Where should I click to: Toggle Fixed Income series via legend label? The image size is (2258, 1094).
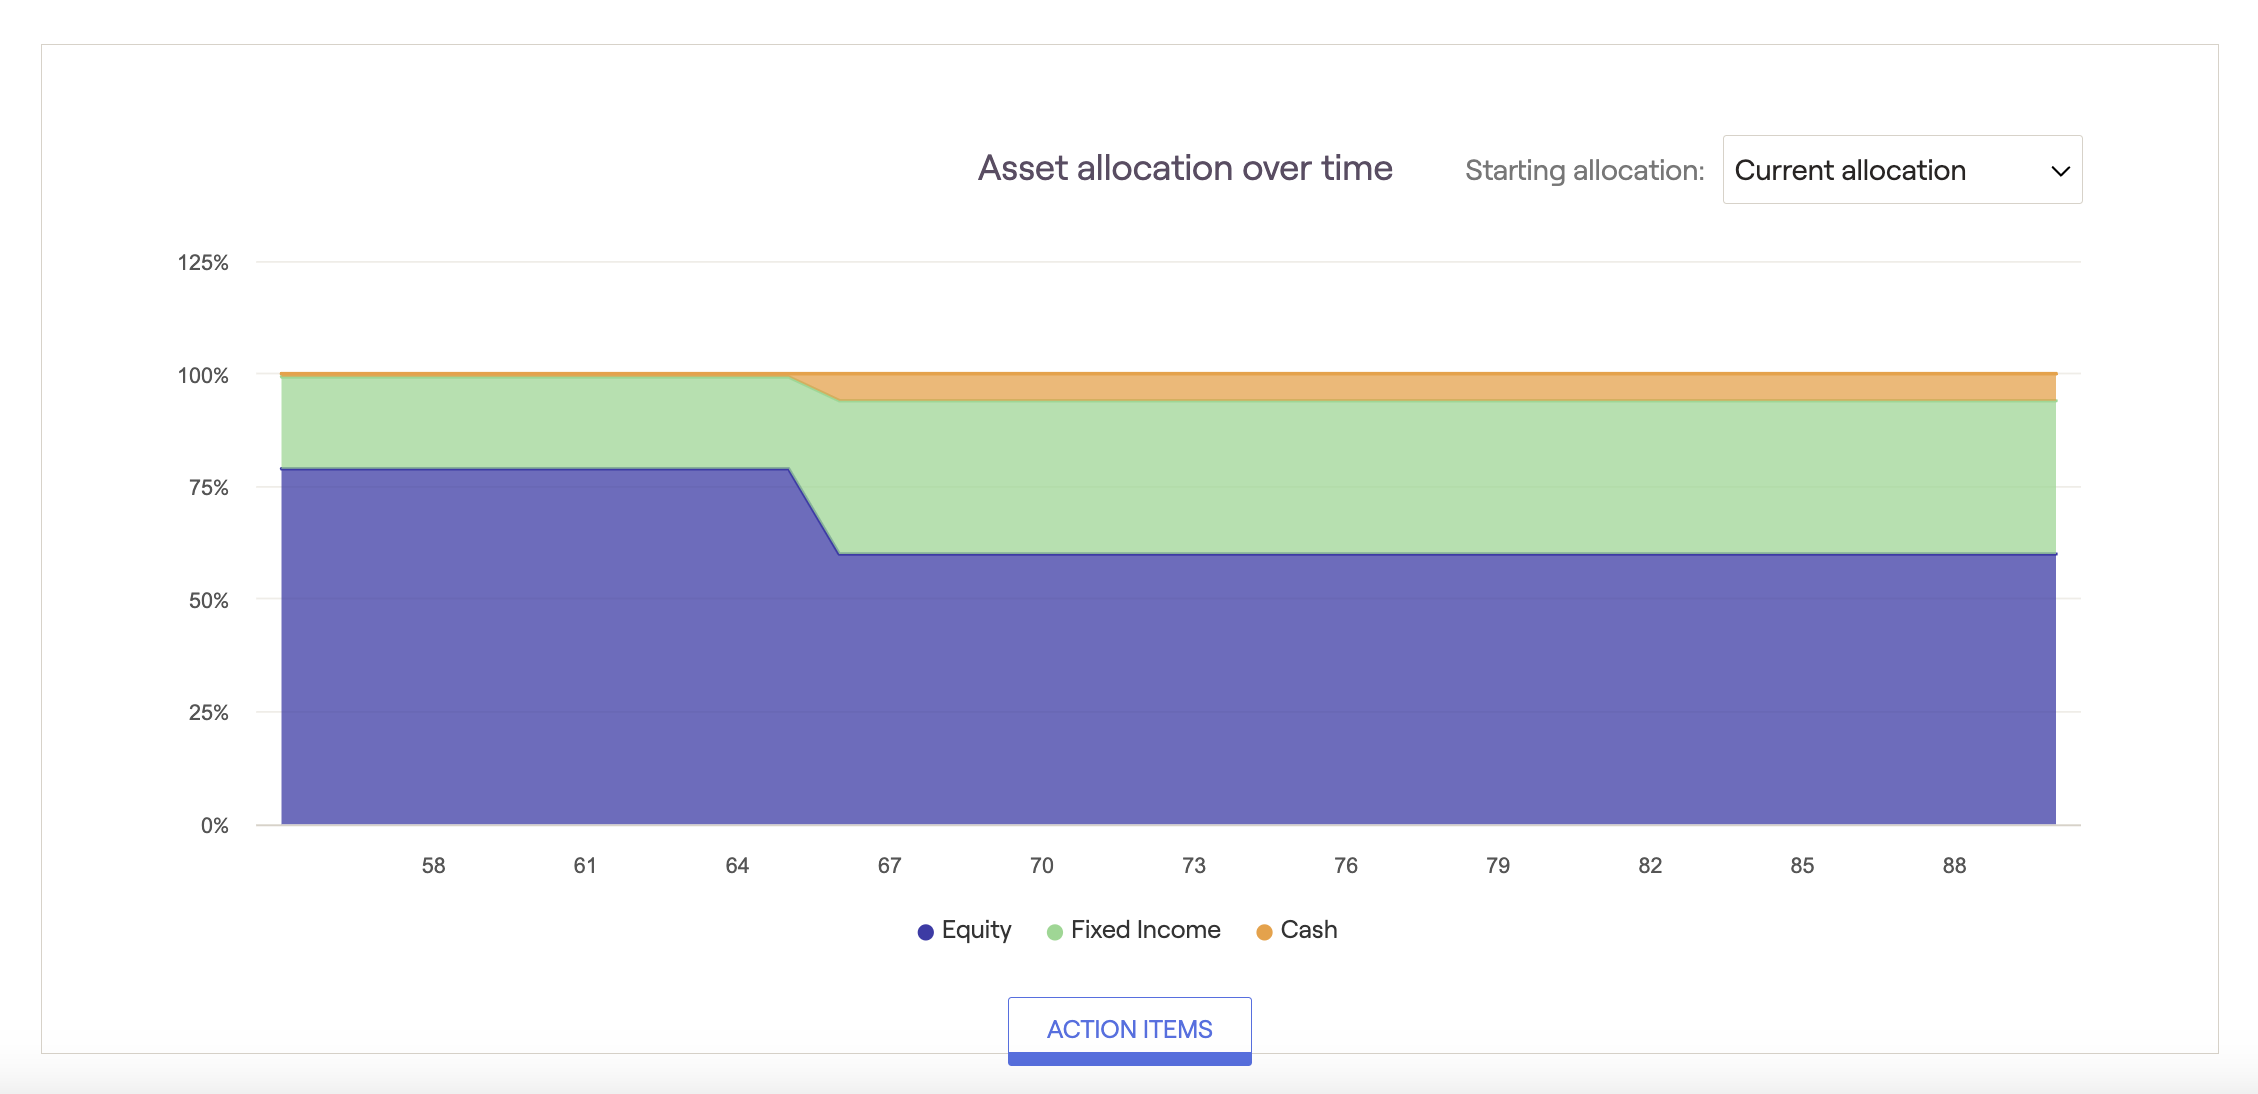[1145, 930]
